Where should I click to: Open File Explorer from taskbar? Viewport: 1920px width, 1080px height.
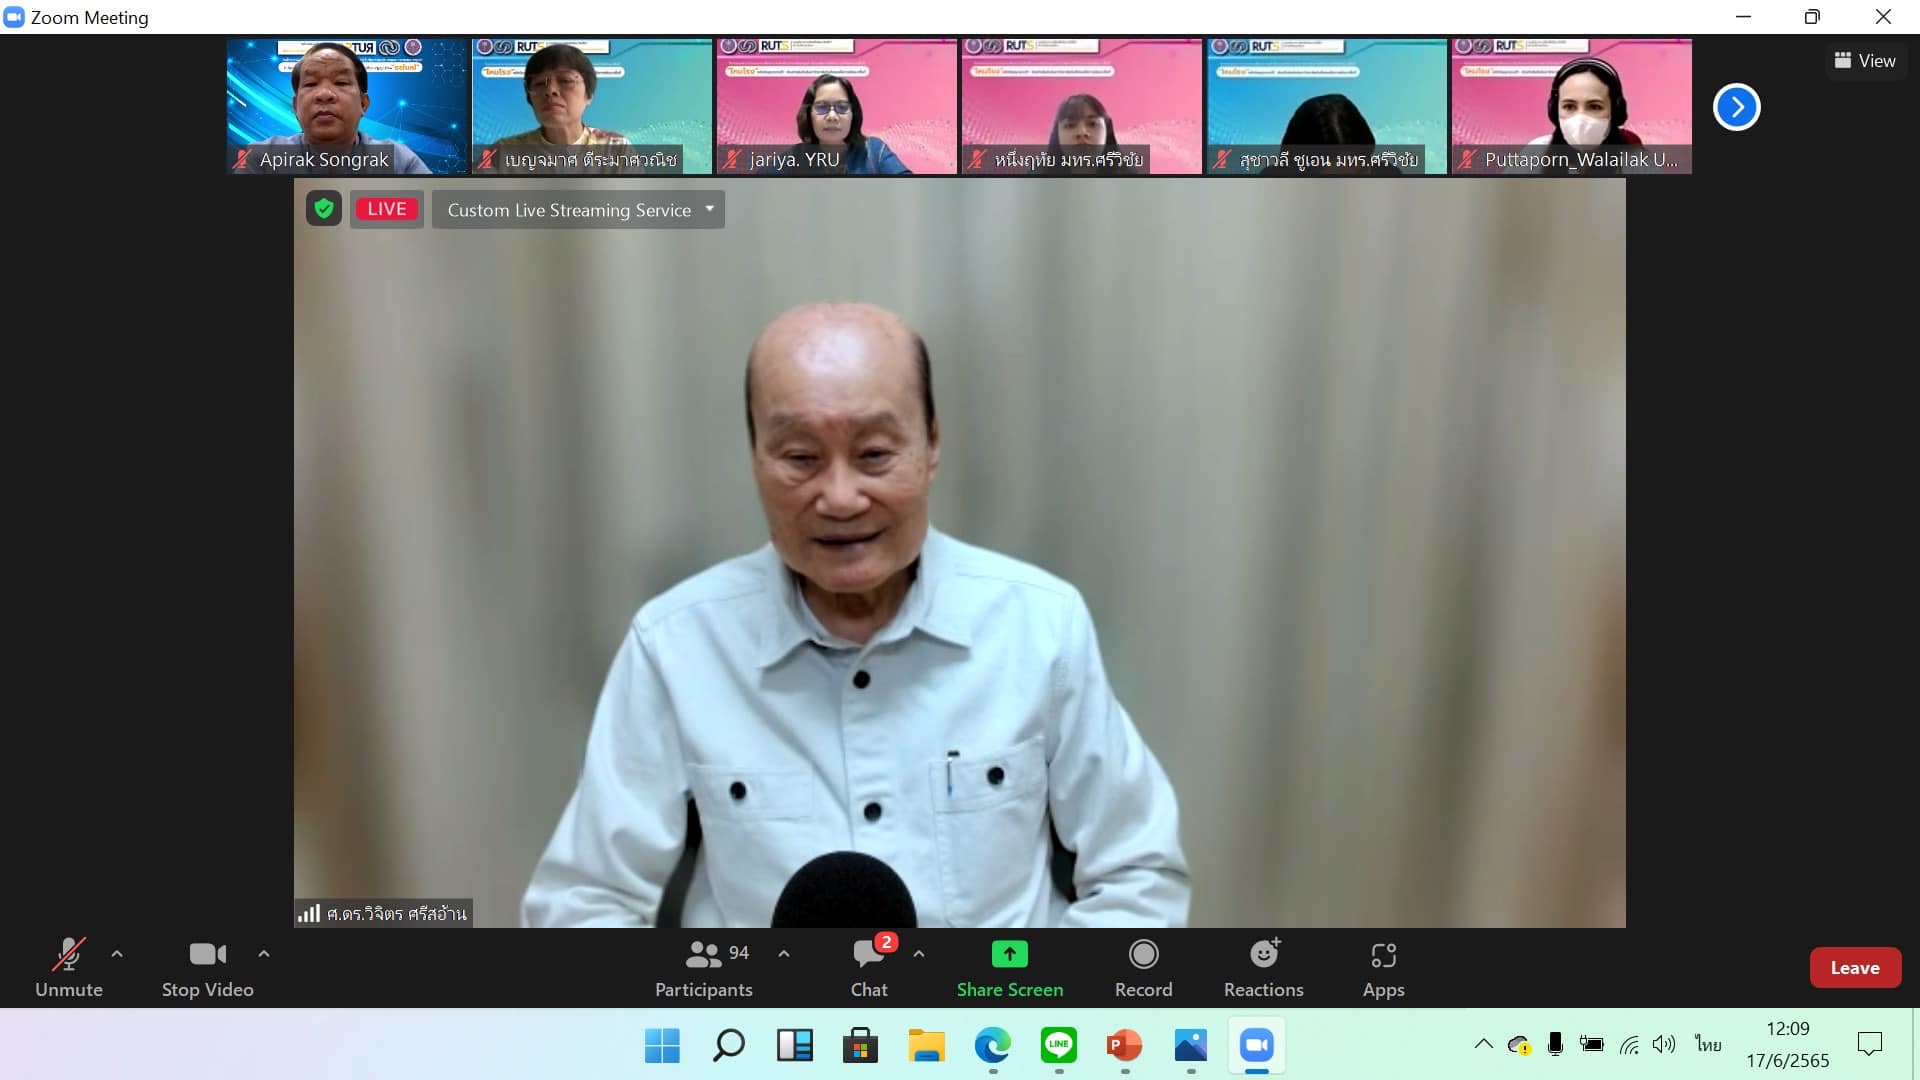(x=927, y=1046)
